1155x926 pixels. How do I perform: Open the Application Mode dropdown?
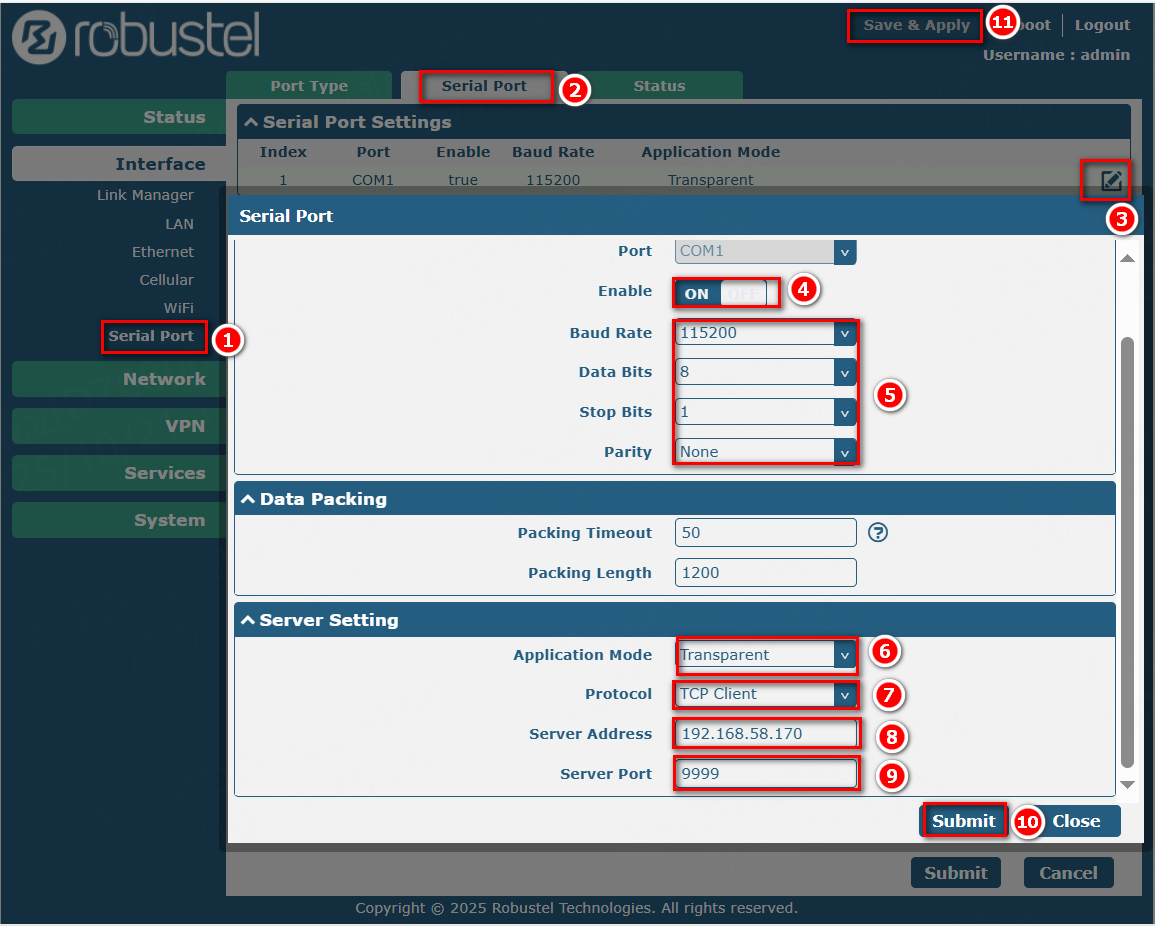click(766, 655)
